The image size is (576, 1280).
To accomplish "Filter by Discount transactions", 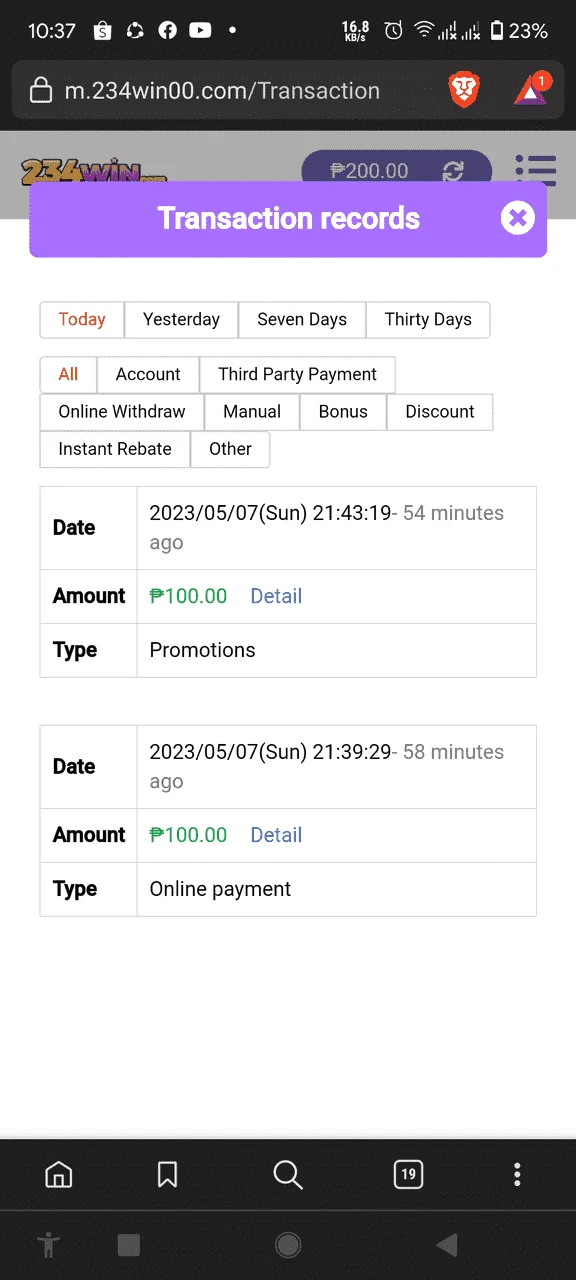I will [x=440, y=412].
